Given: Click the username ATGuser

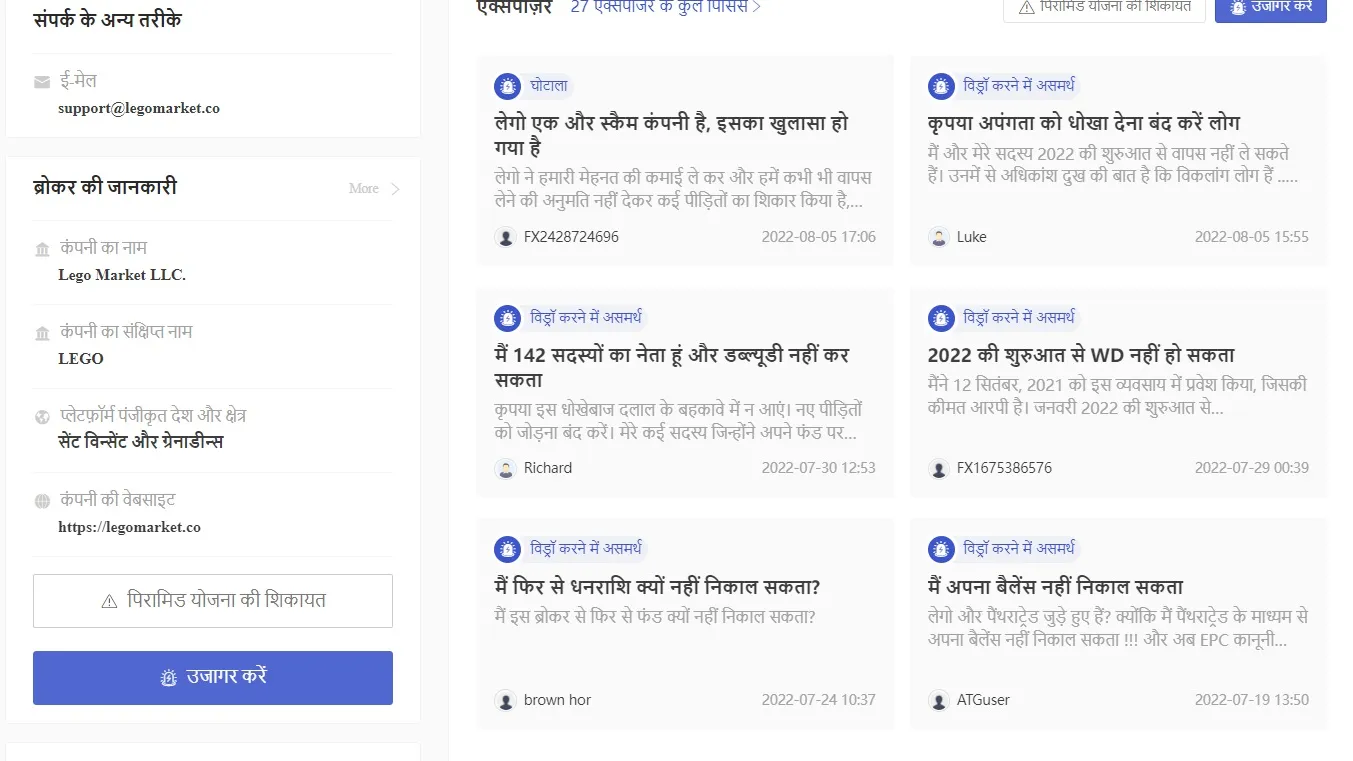Looking at the screenshot, I should pos(983,700).
